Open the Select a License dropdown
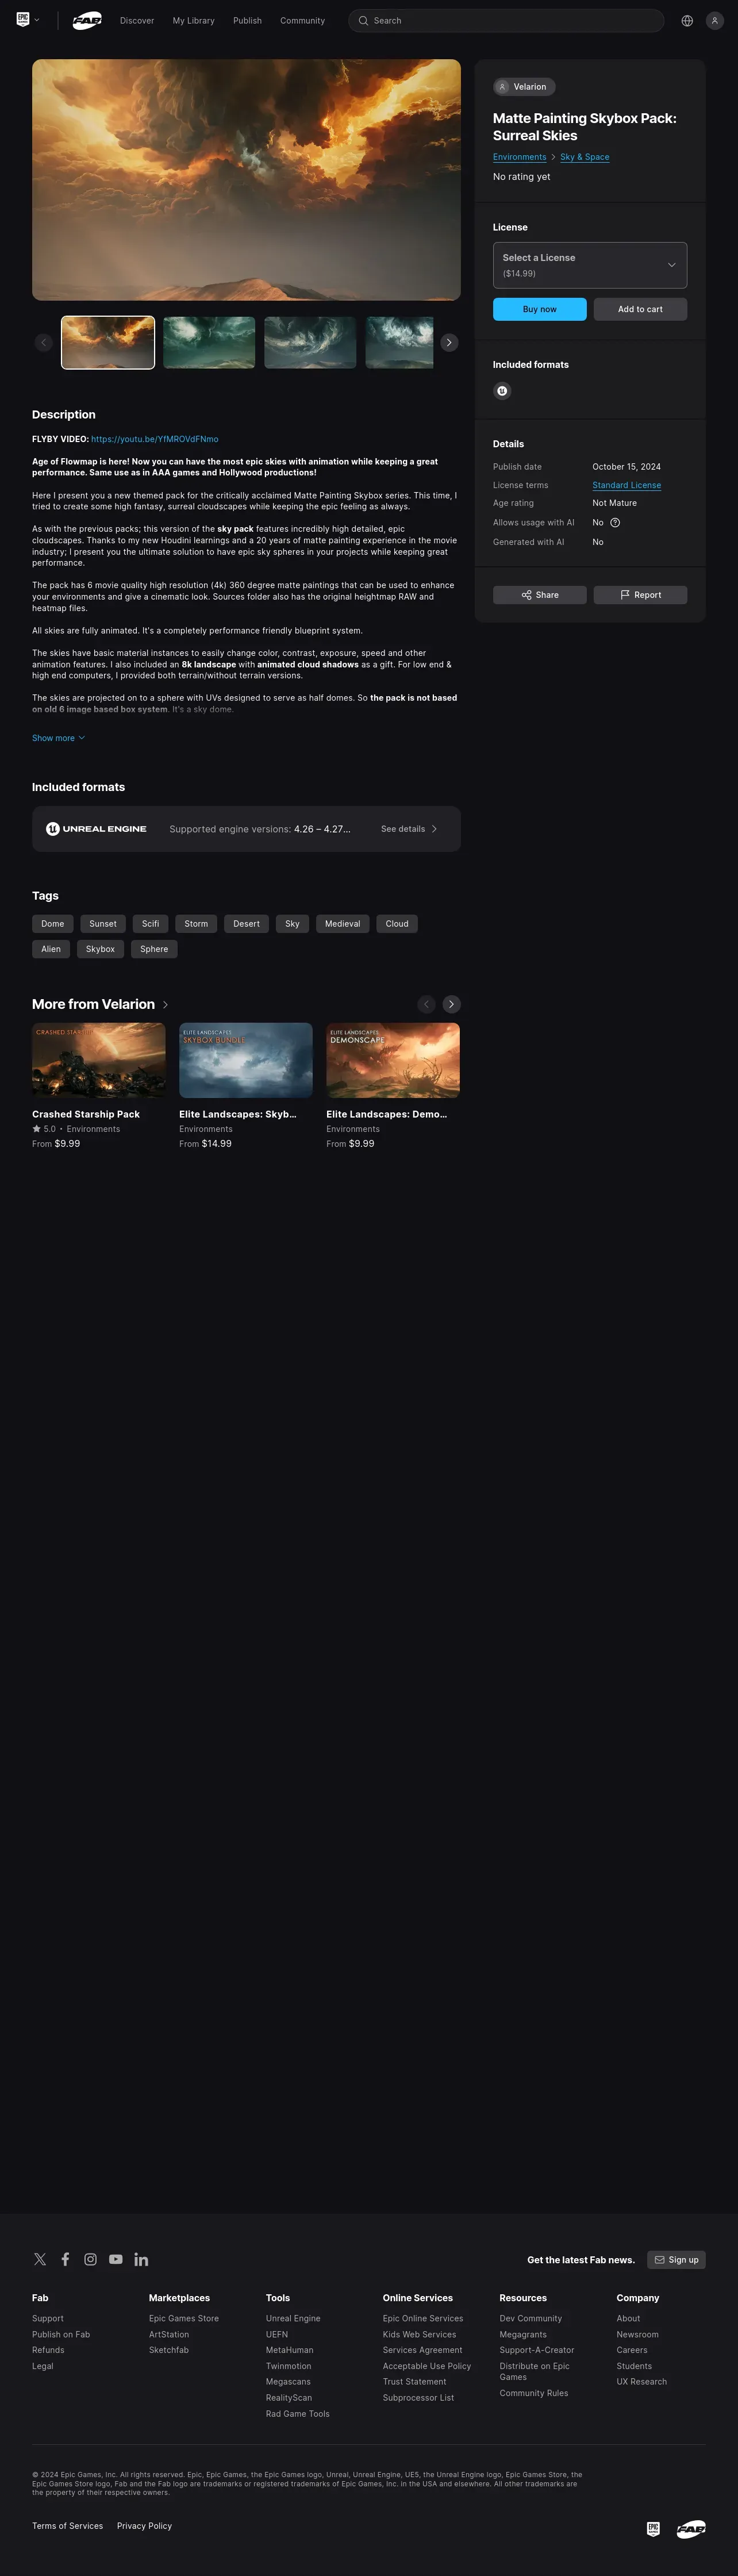 click(590, 265)
